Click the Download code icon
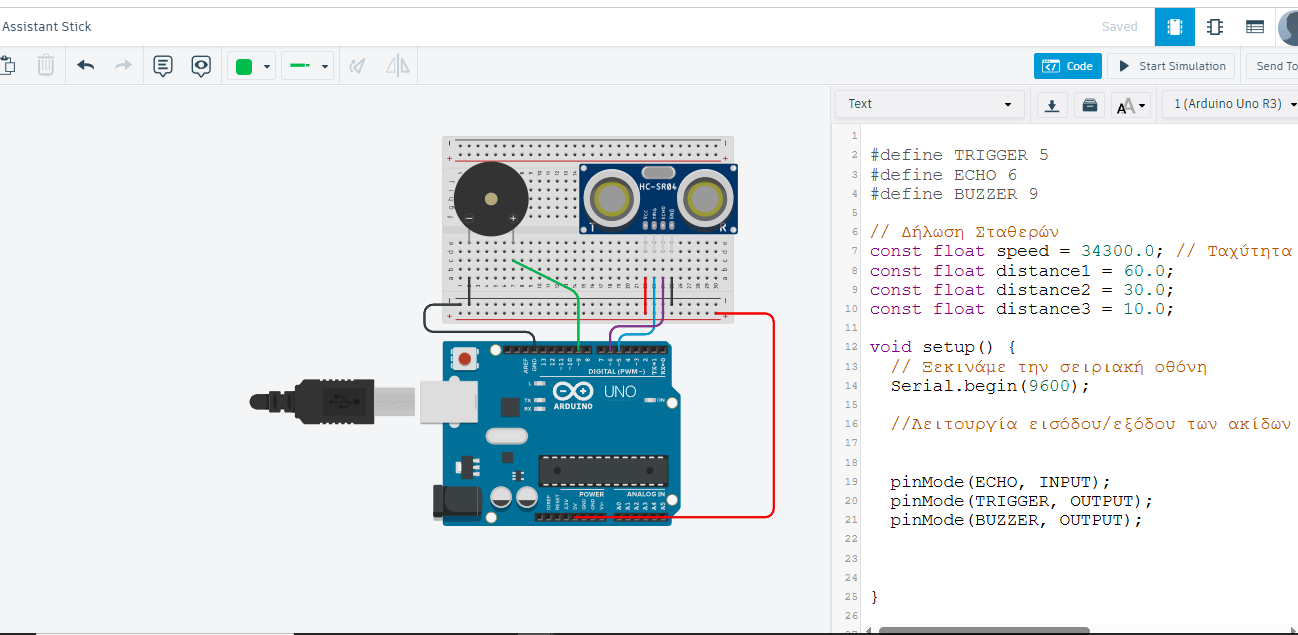The height and width of the screenshot is (635, 1298). coord(1051,104)
